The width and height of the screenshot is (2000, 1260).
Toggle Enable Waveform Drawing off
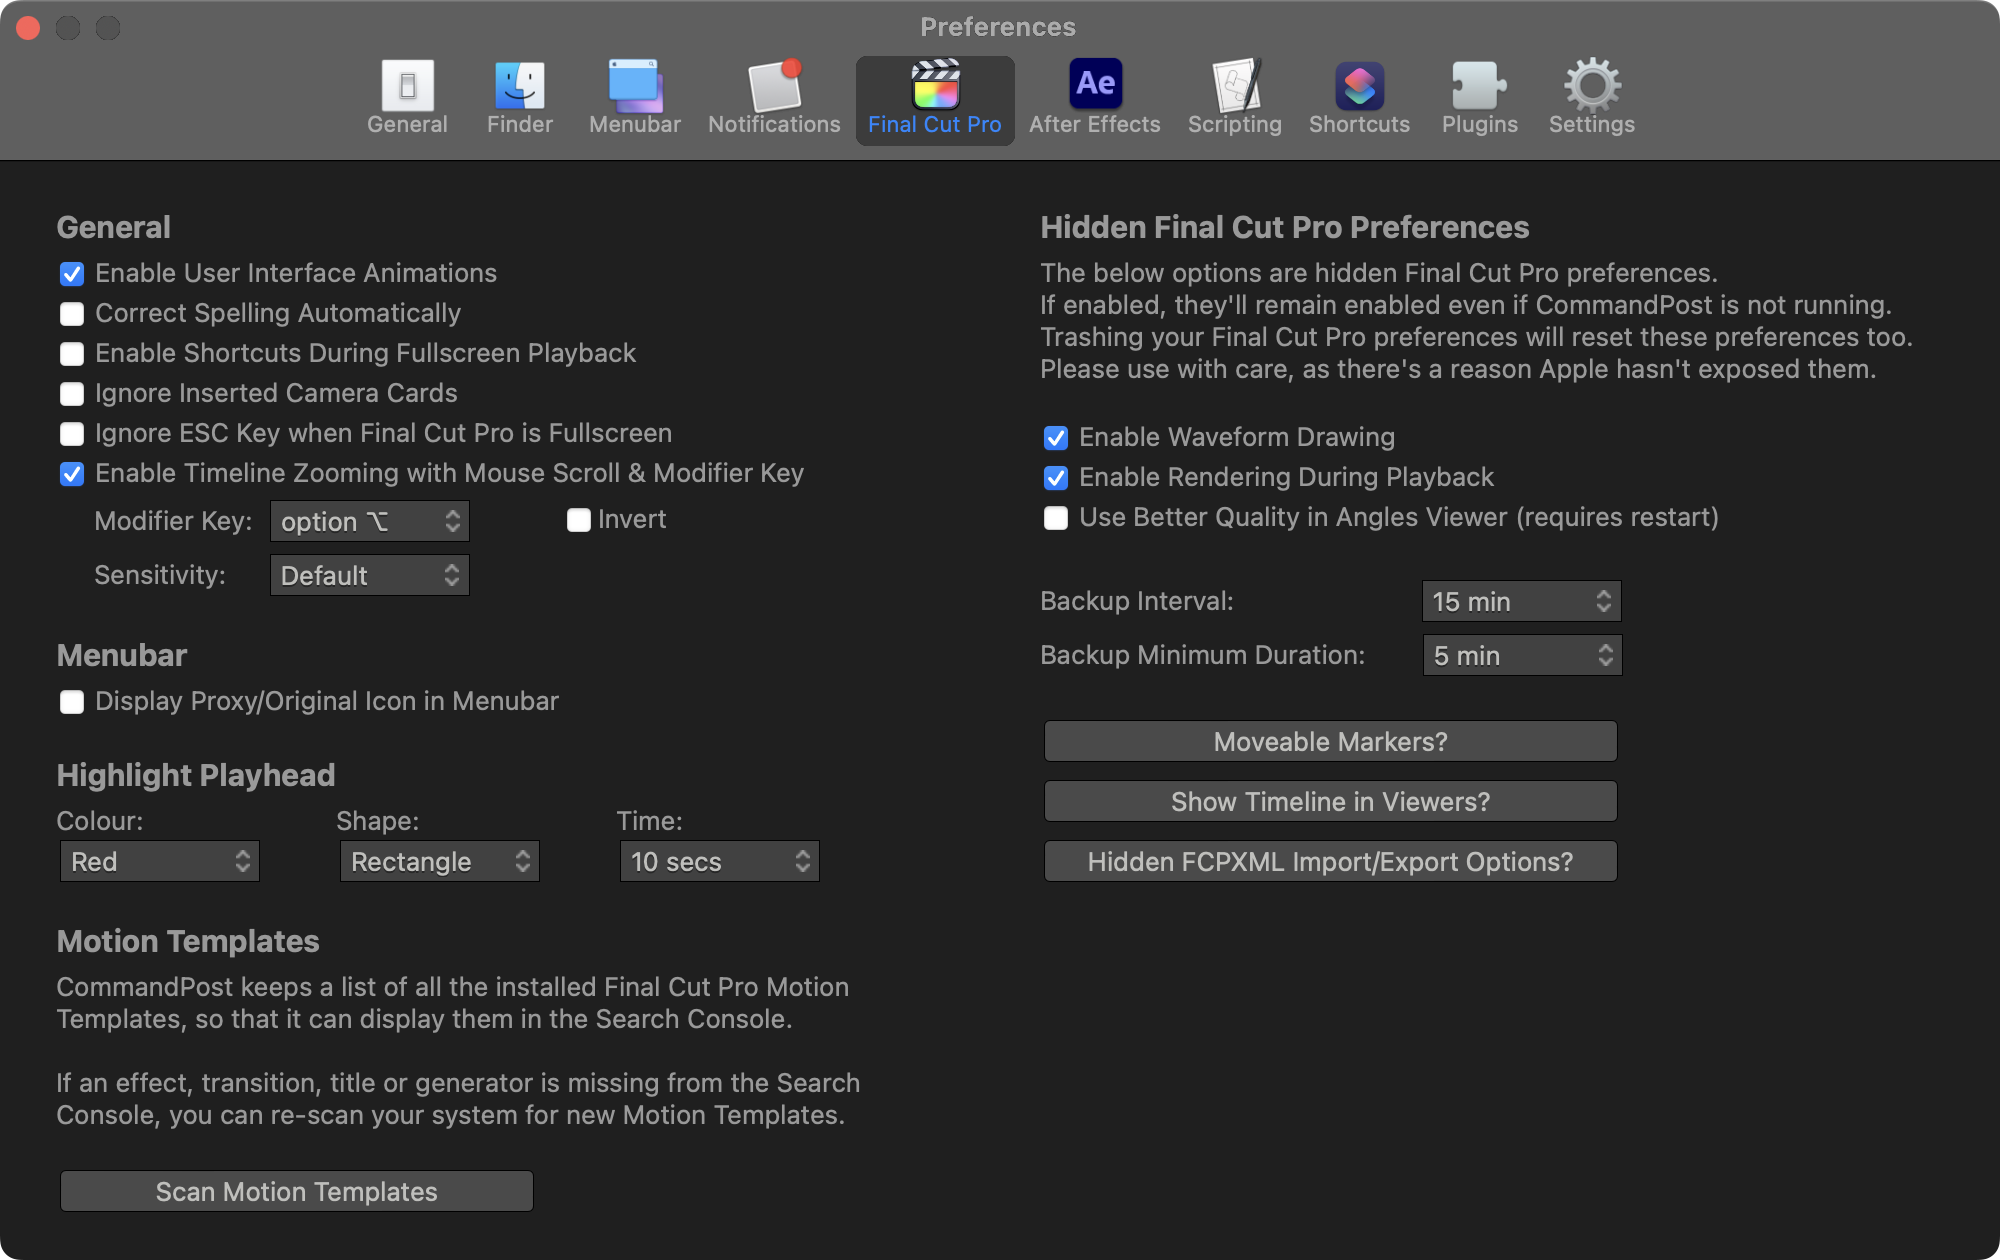coord(1056,438)
